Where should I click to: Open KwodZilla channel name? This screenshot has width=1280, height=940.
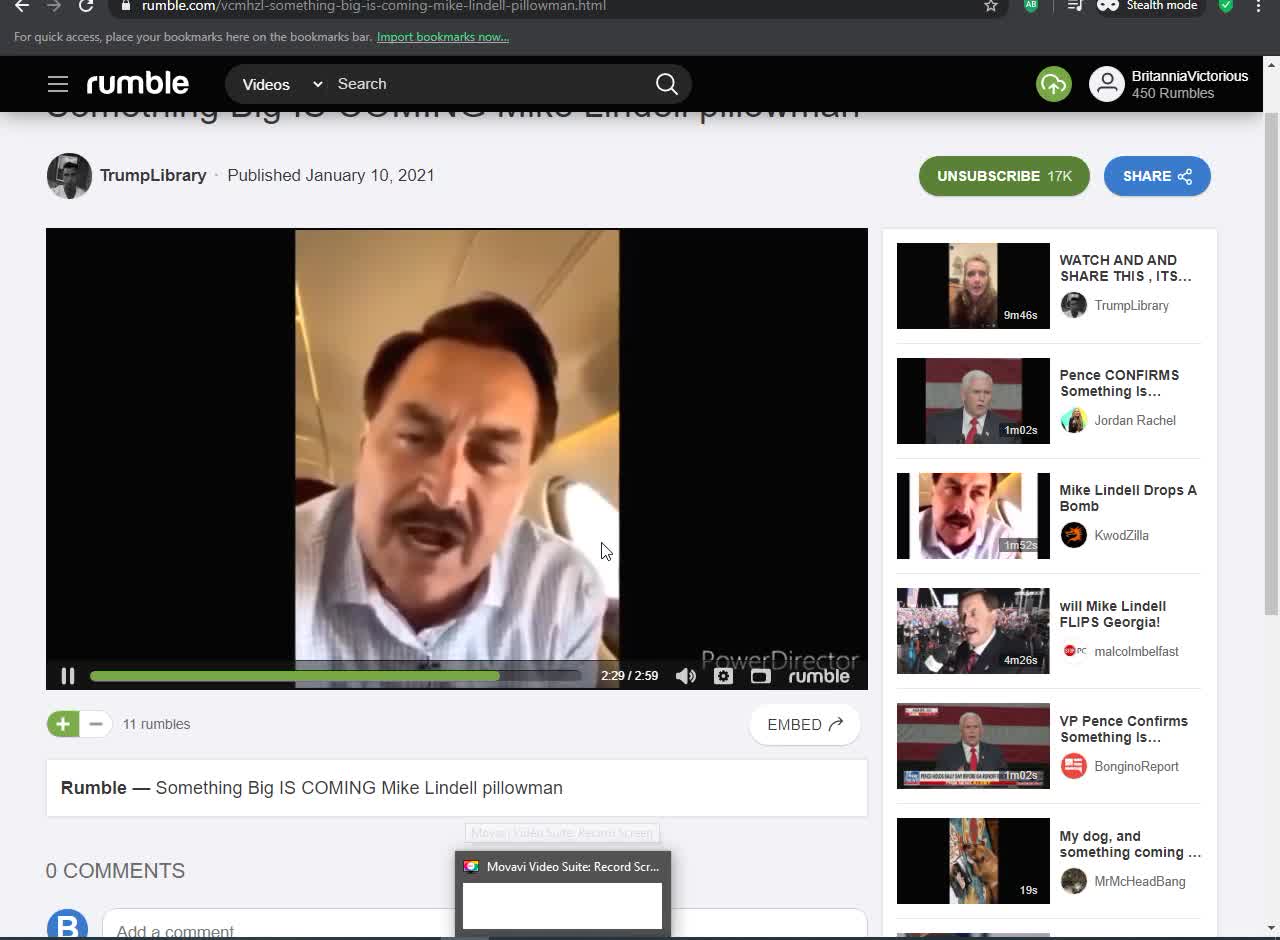pos(1122,535)
